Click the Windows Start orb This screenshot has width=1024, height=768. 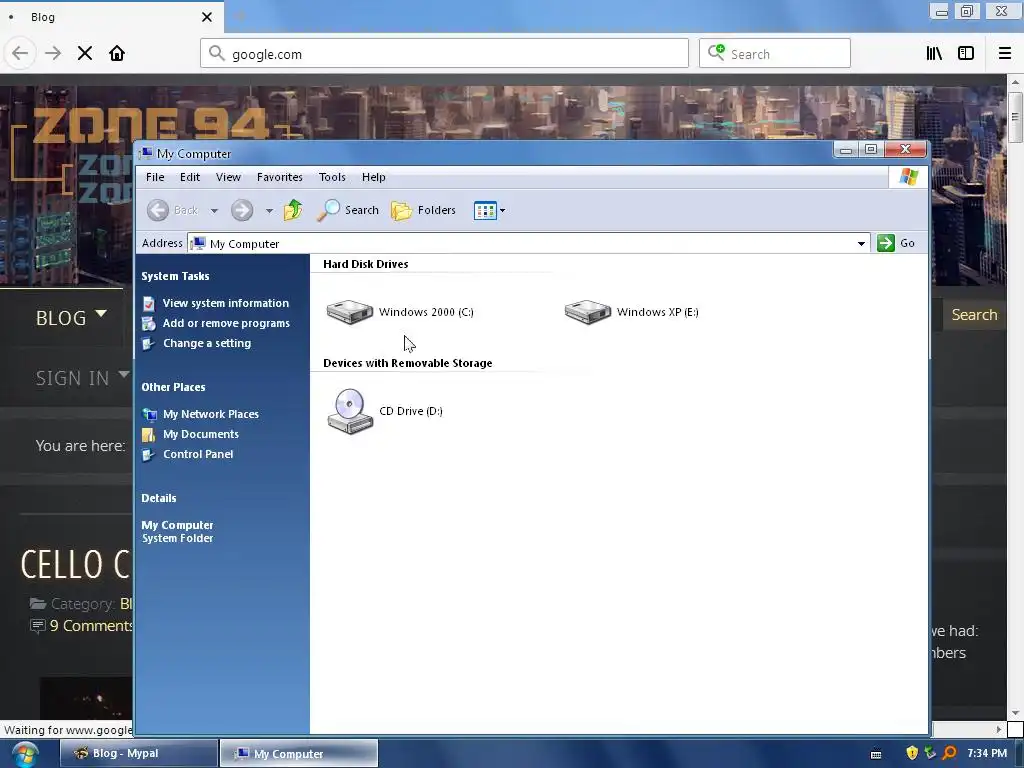[25, 754]
